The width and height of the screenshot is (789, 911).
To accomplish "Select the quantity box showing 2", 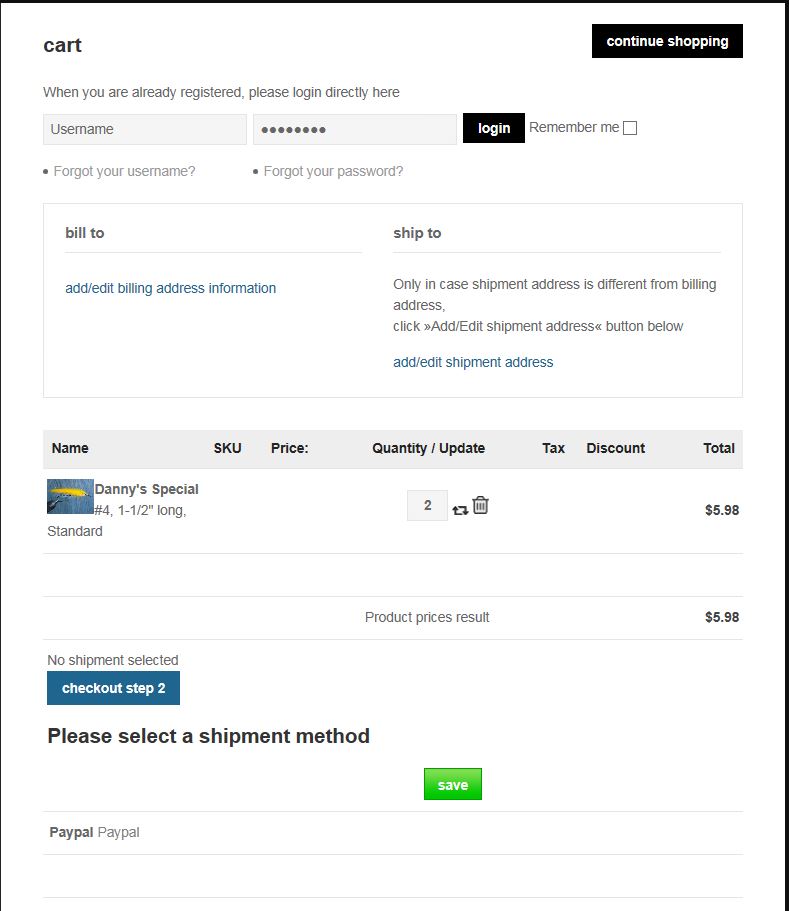I will click(427, 505).
